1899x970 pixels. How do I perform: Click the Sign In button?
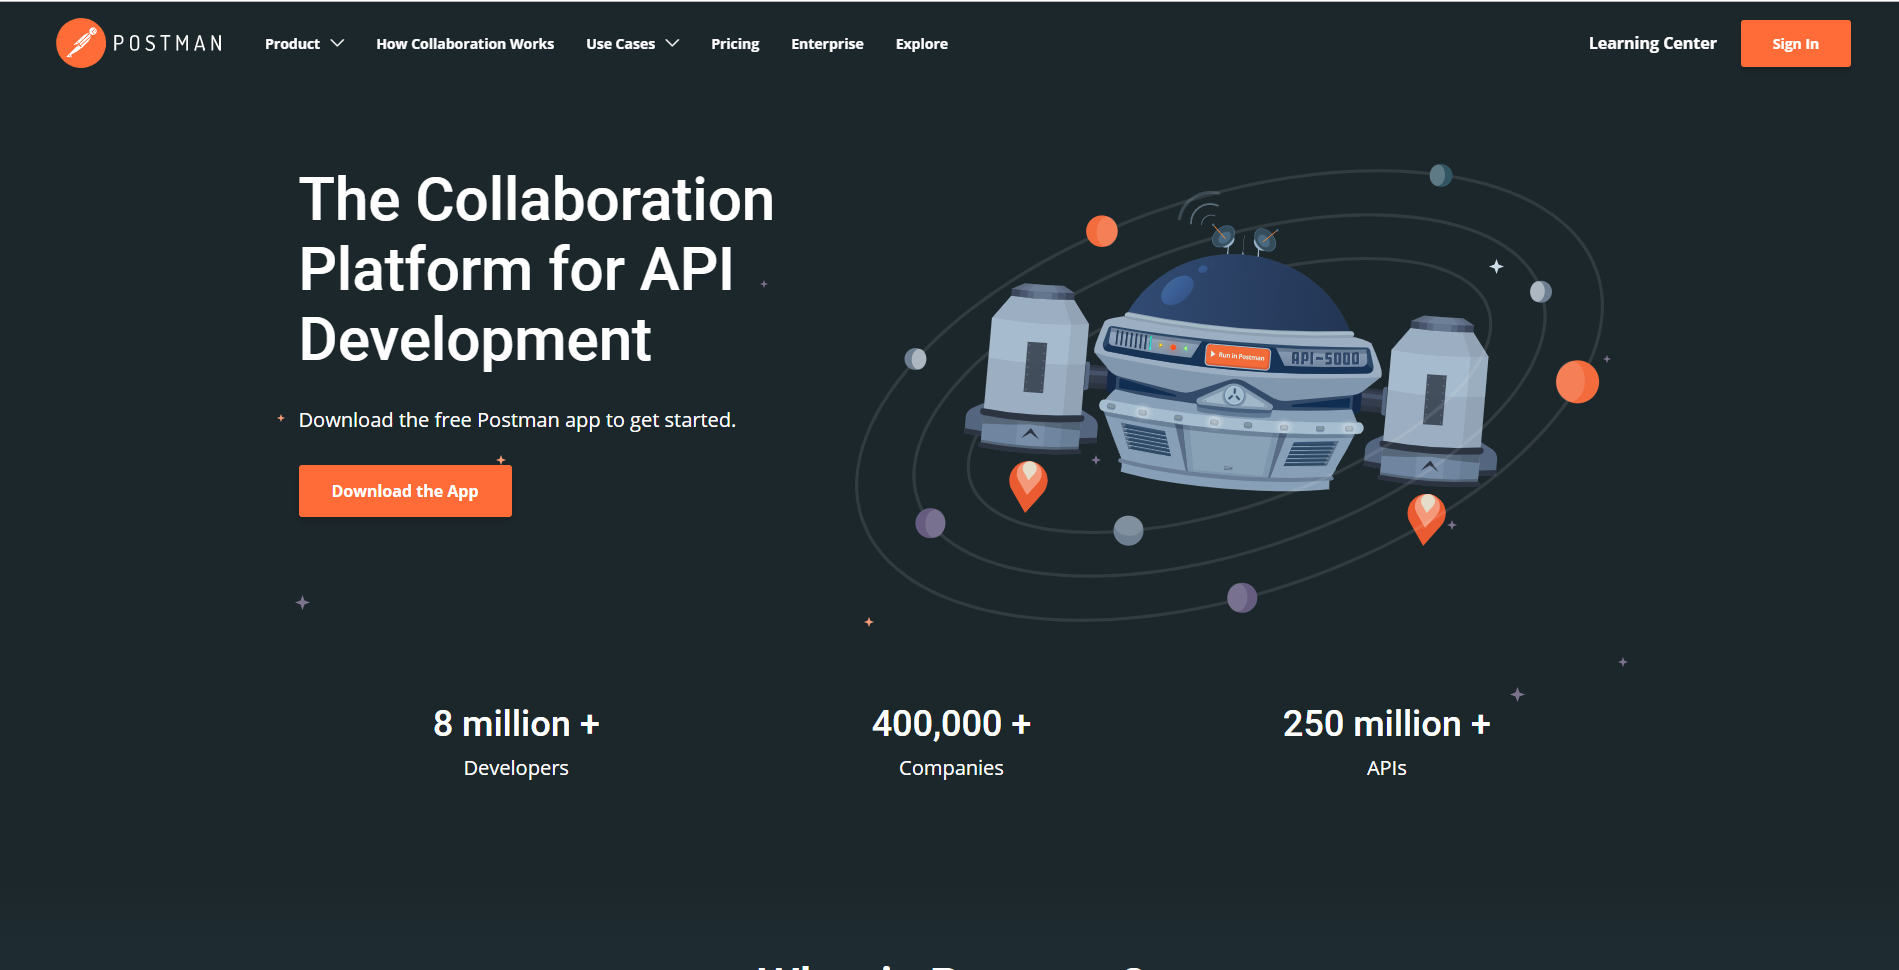coord(1795,43)
